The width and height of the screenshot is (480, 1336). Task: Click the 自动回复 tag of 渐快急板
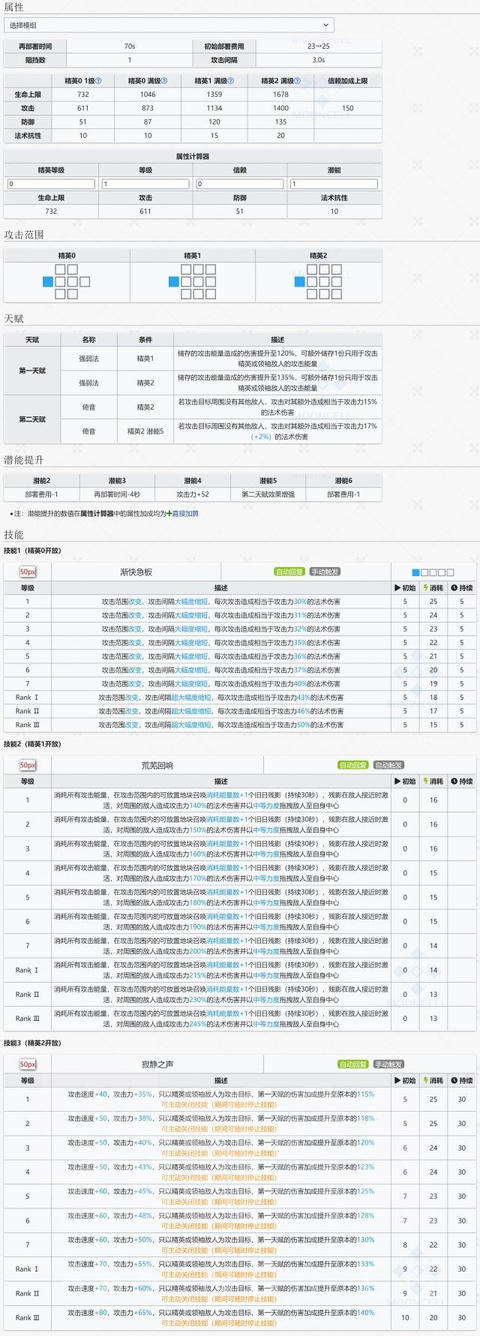pyautogui.click(x=289, y=572)
